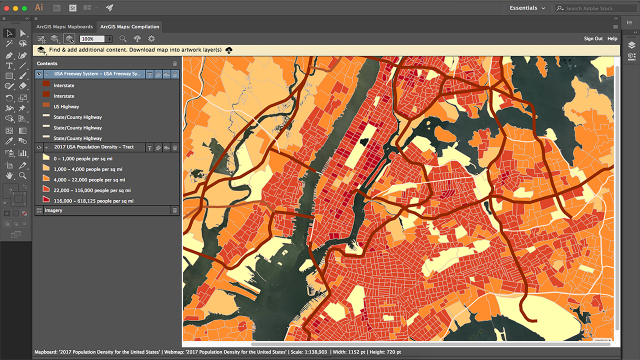Click the map vertical scrollbar

click(617, 198)
